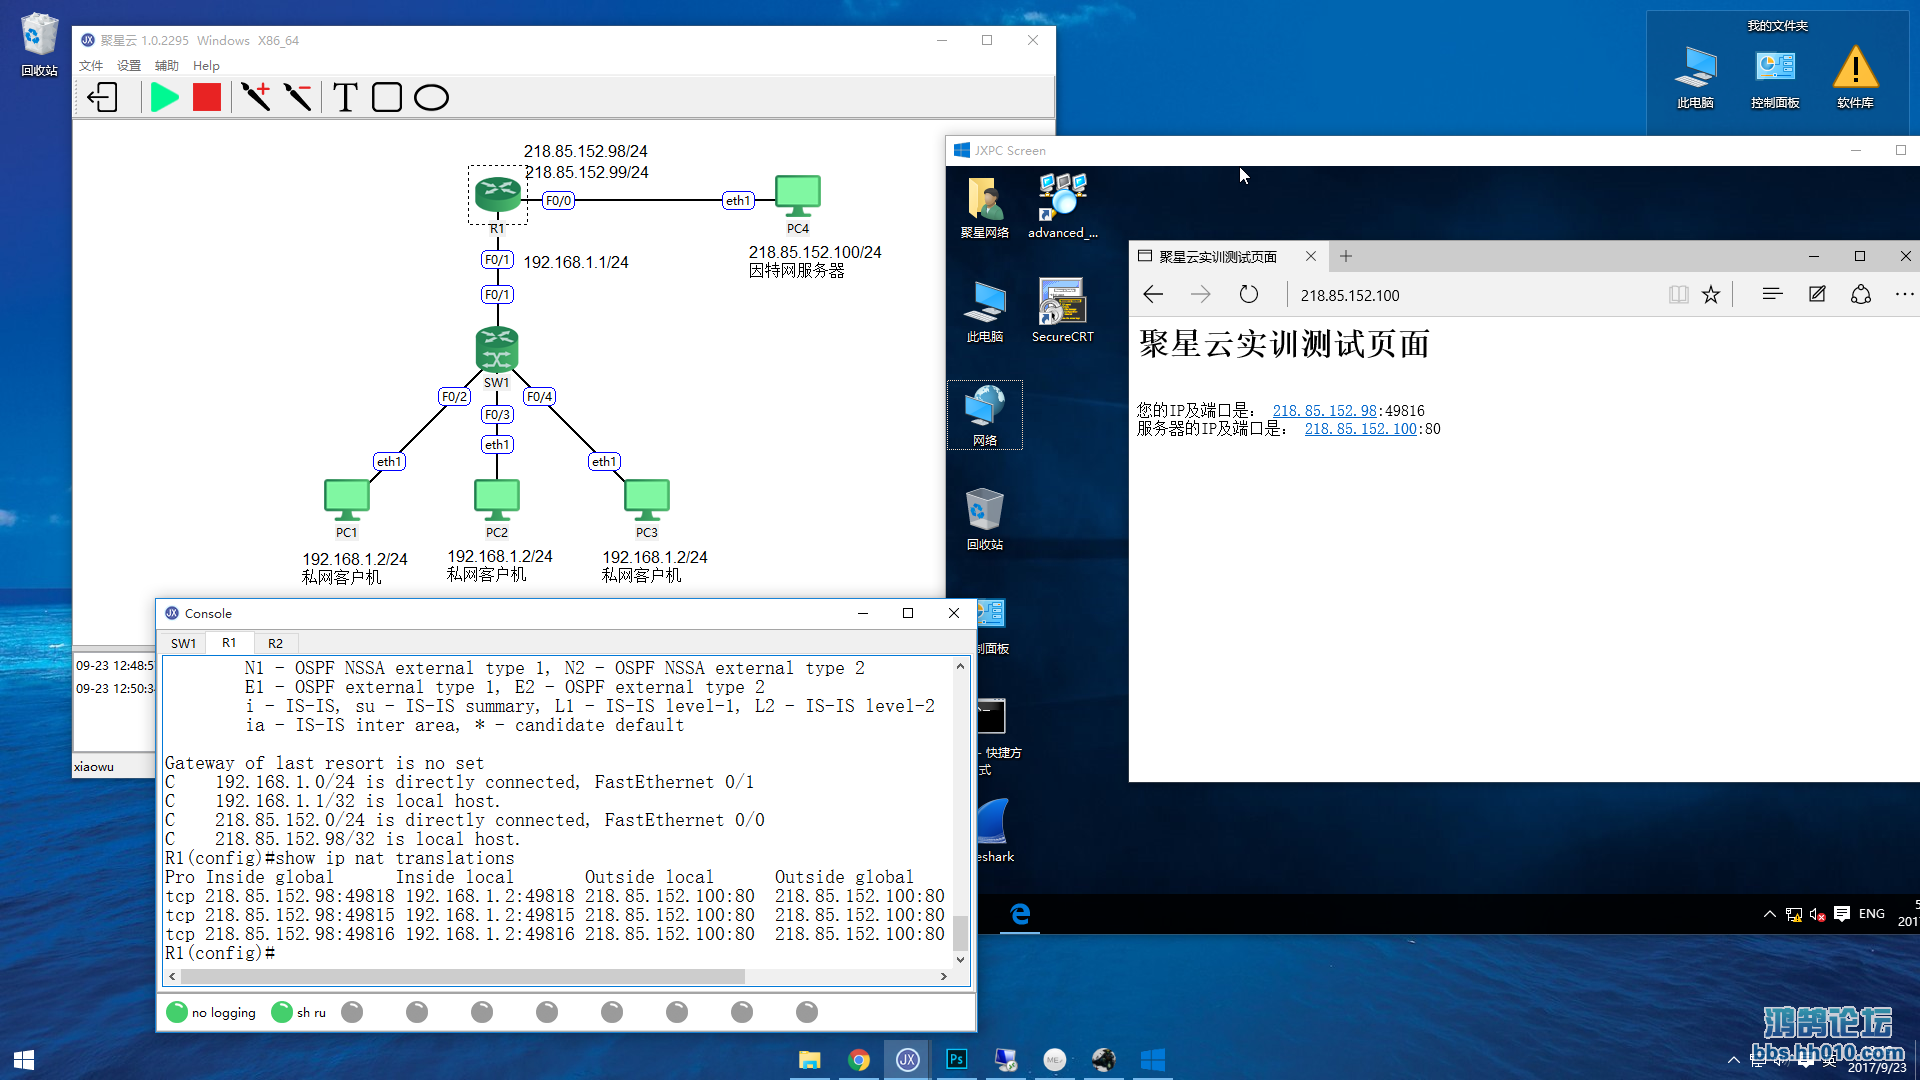The height and width of the screenshot is (1080, 1920).
Task: Click the 218.85.152.100 link
Action: [x=1360, y=429]
